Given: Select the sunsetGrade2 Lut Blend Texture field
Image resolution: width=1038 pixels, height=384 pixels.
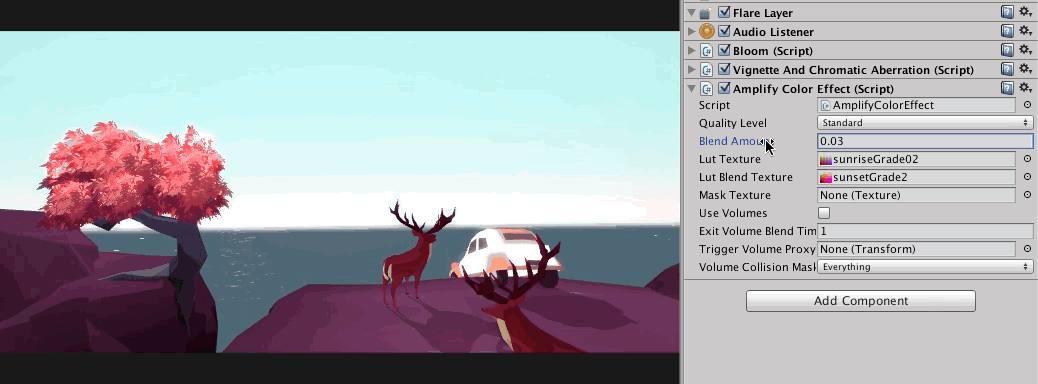Looking at the screenshot, I should coord(916,177).
